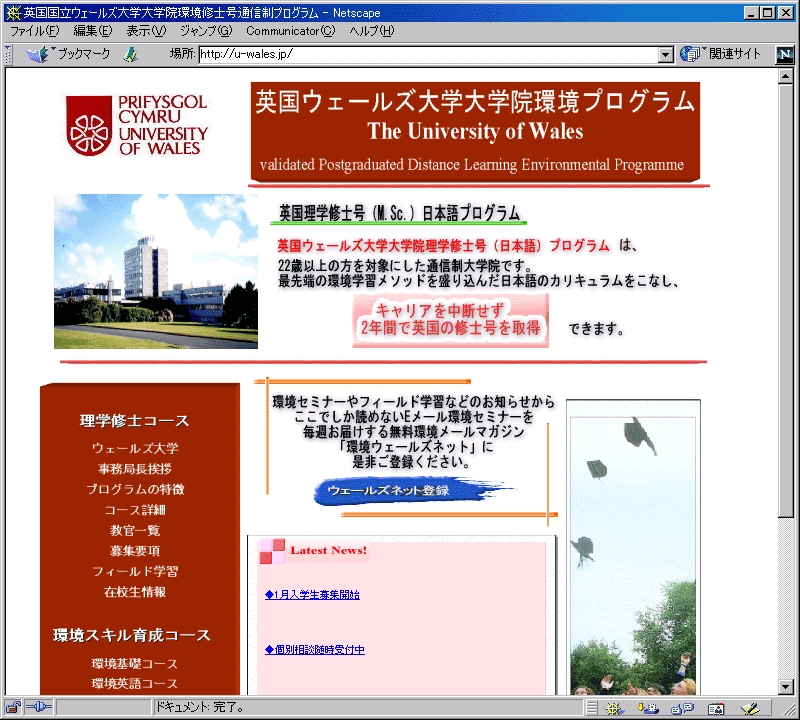Click the Netscape window system menu icon
The image size is (800, 720).
tap(13, 12)
